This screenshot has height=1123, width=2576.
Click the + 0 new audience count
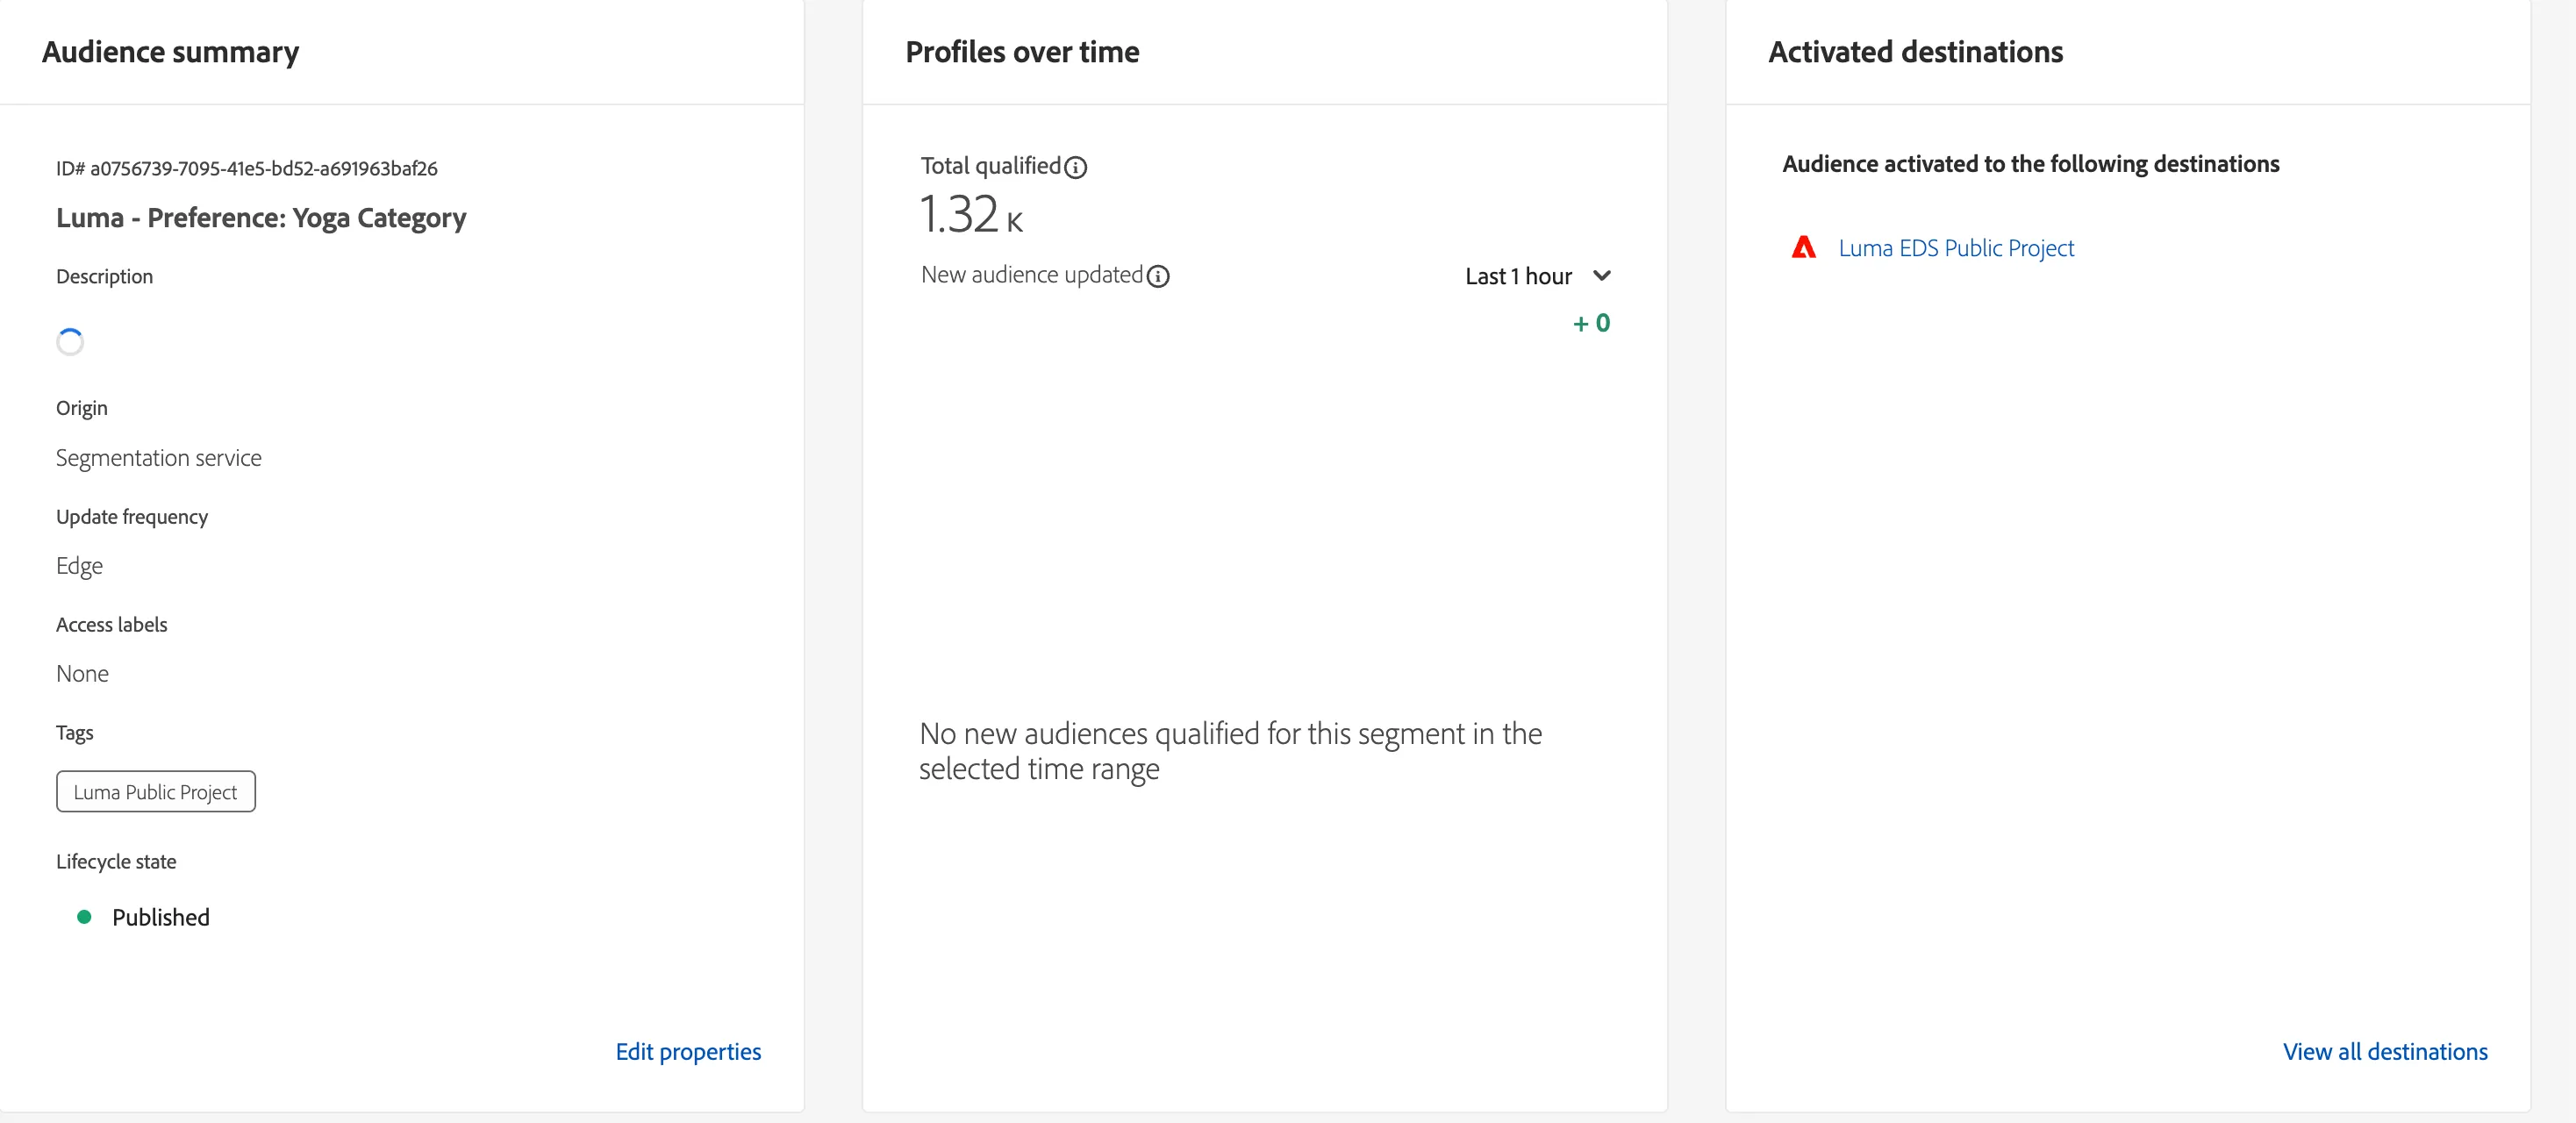tap(1591, 323)
